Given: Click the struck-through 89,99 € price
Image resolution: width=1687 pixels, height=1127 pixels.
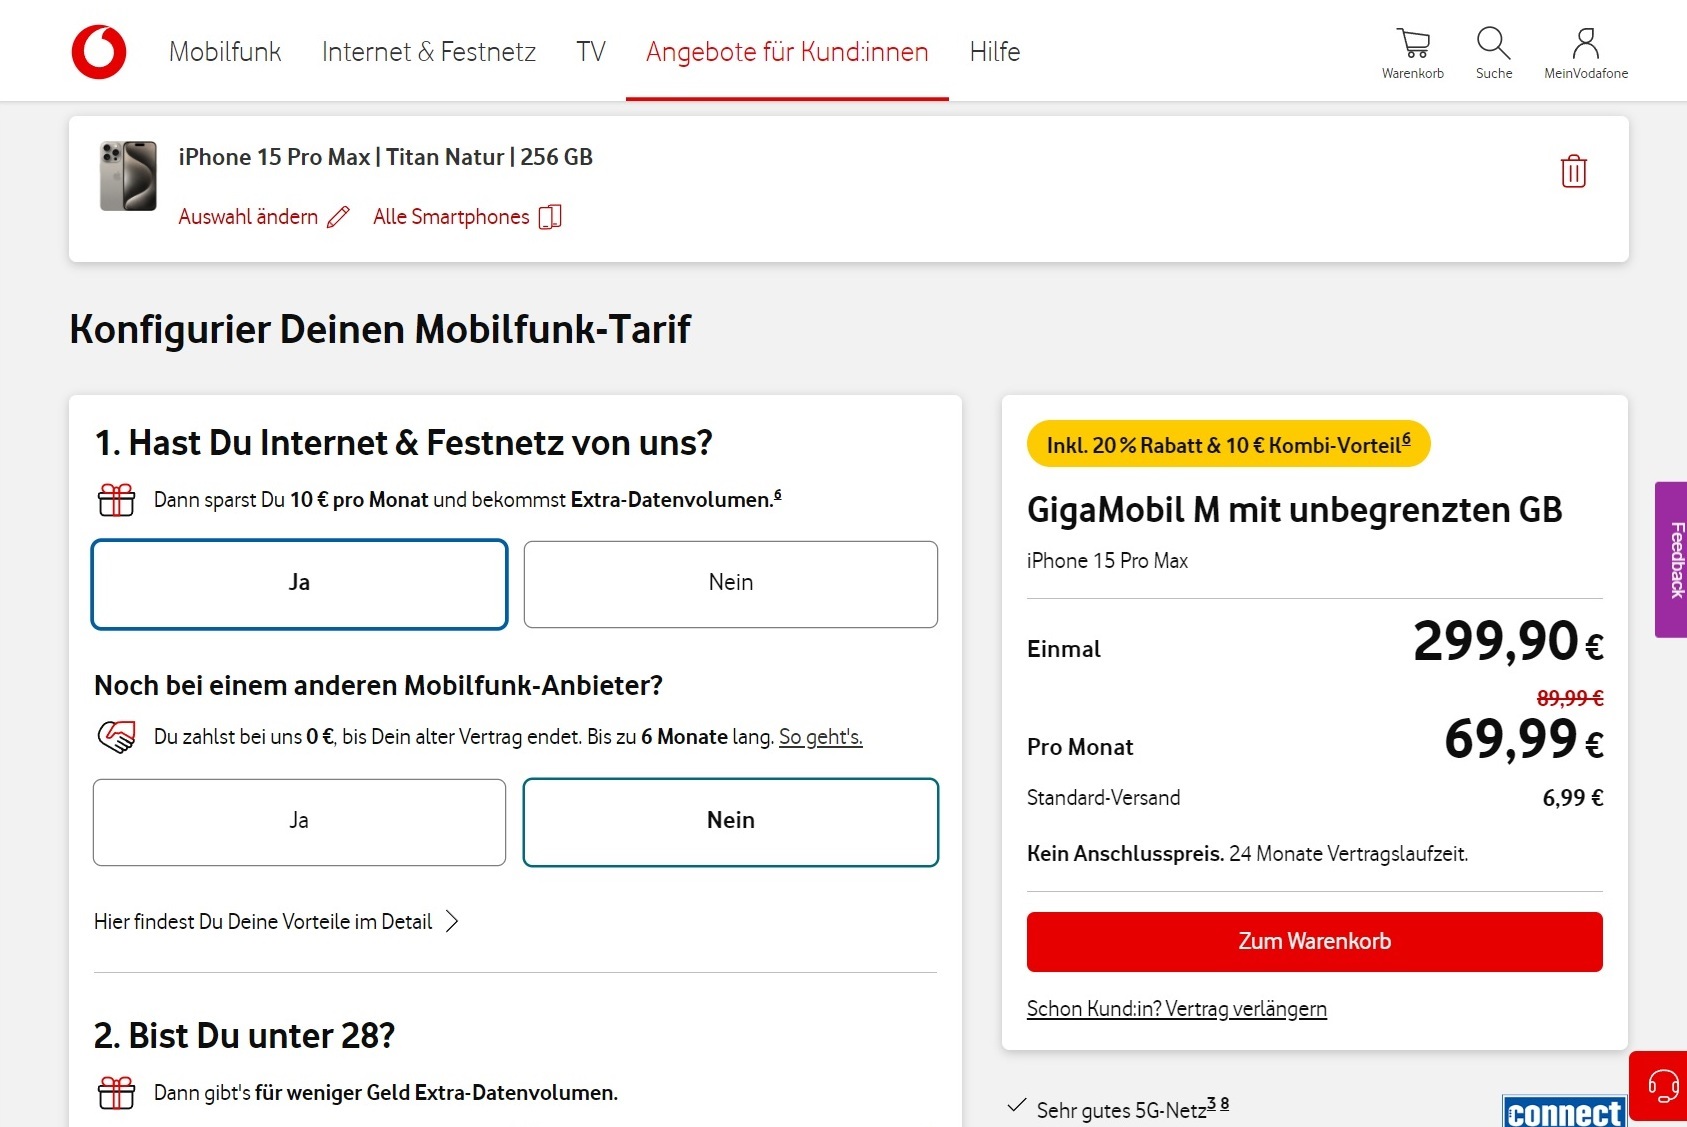Looking at the screenshot, I should click(x=1570, y=698).
